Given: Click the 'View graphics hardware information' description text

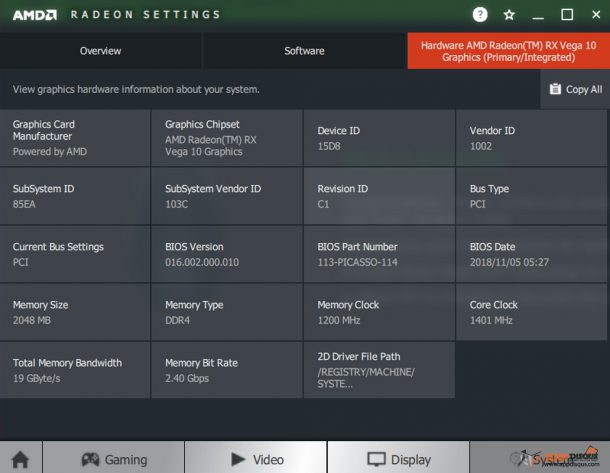Looking at the screenshot, I should (136, 89).
